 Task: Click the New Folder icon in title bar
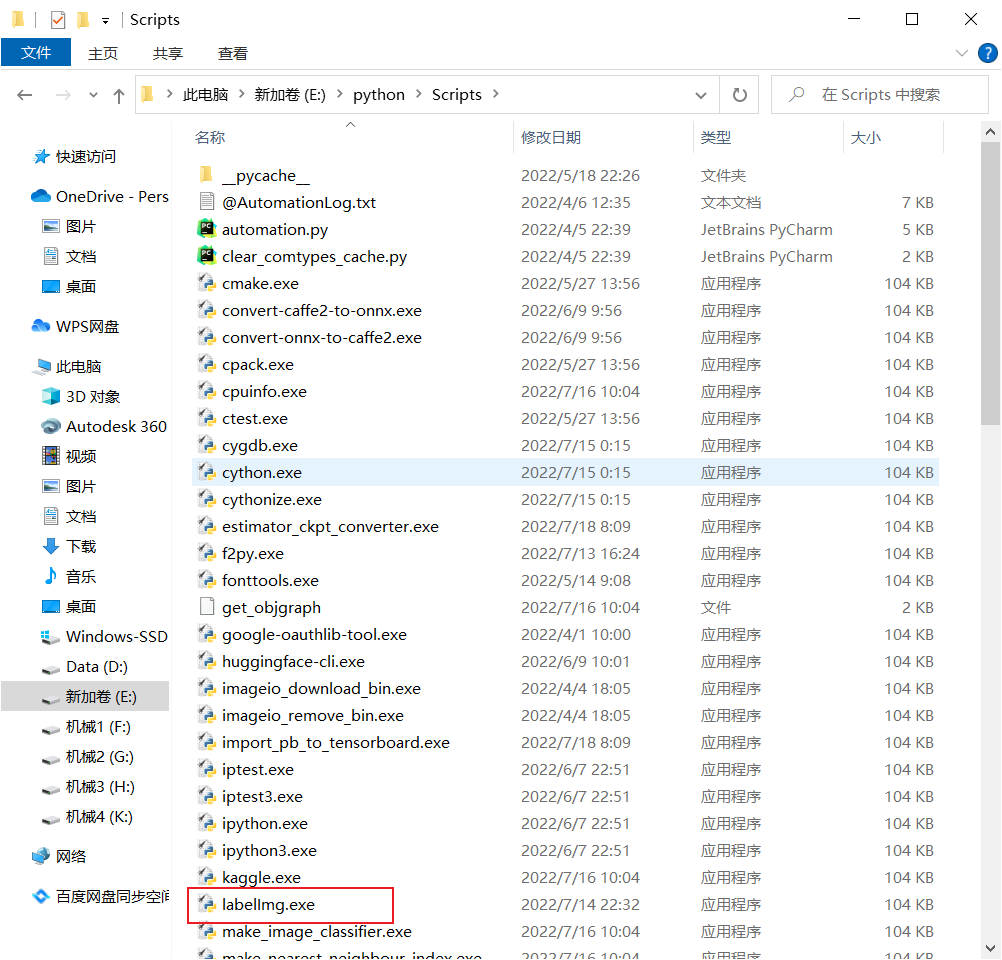[x=82, y=20]
